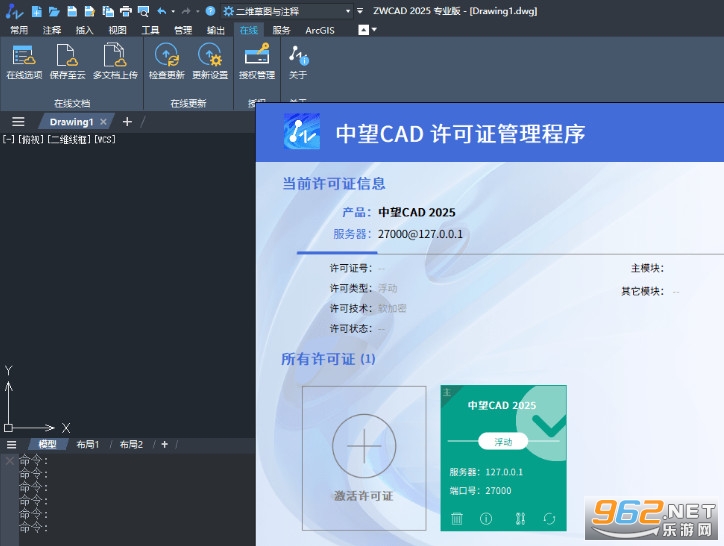Open the ribbon display options dropdown arrow
Image resolution: width=724 pixels, height=546 pixels.
pyautogui.click(x=374, y=30)
